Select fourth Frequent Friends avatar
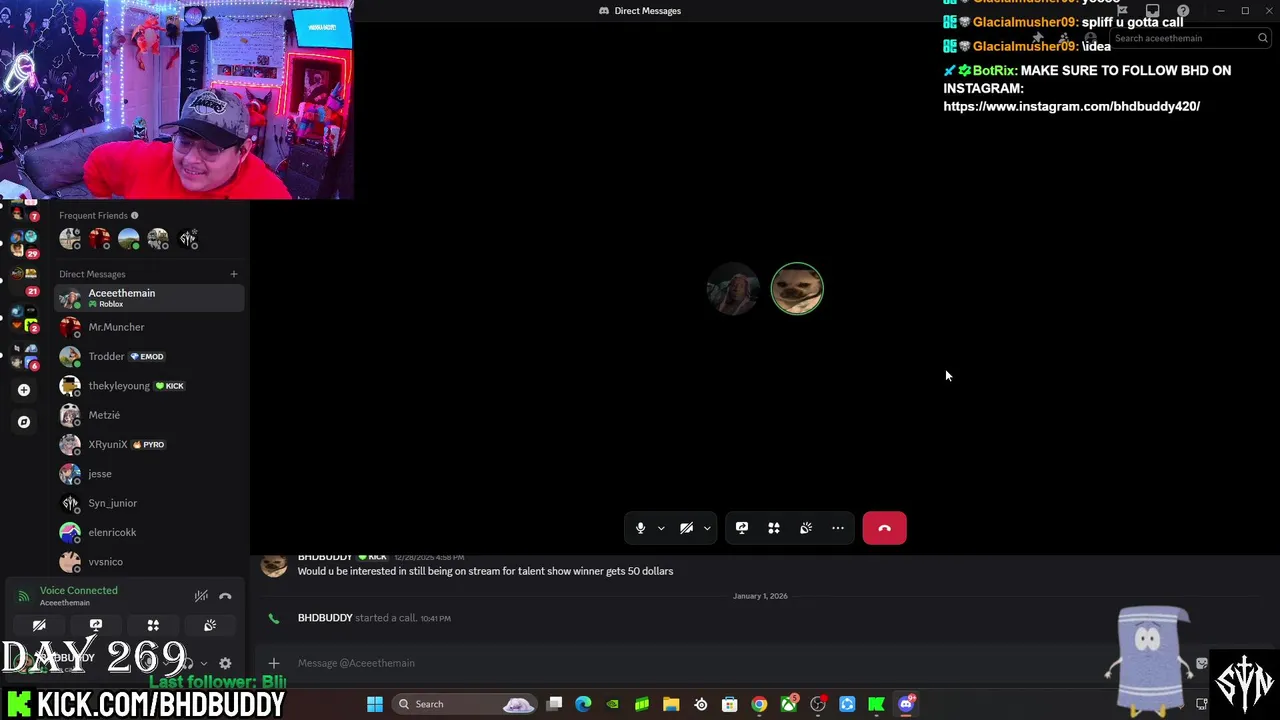 tap(158, 239)
